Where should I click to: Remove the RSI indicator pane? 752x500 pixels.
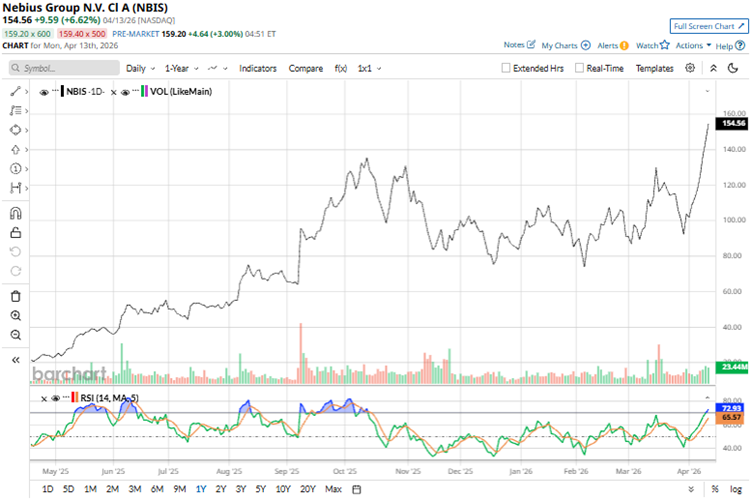pyautogui.click(x=44, y=398)
